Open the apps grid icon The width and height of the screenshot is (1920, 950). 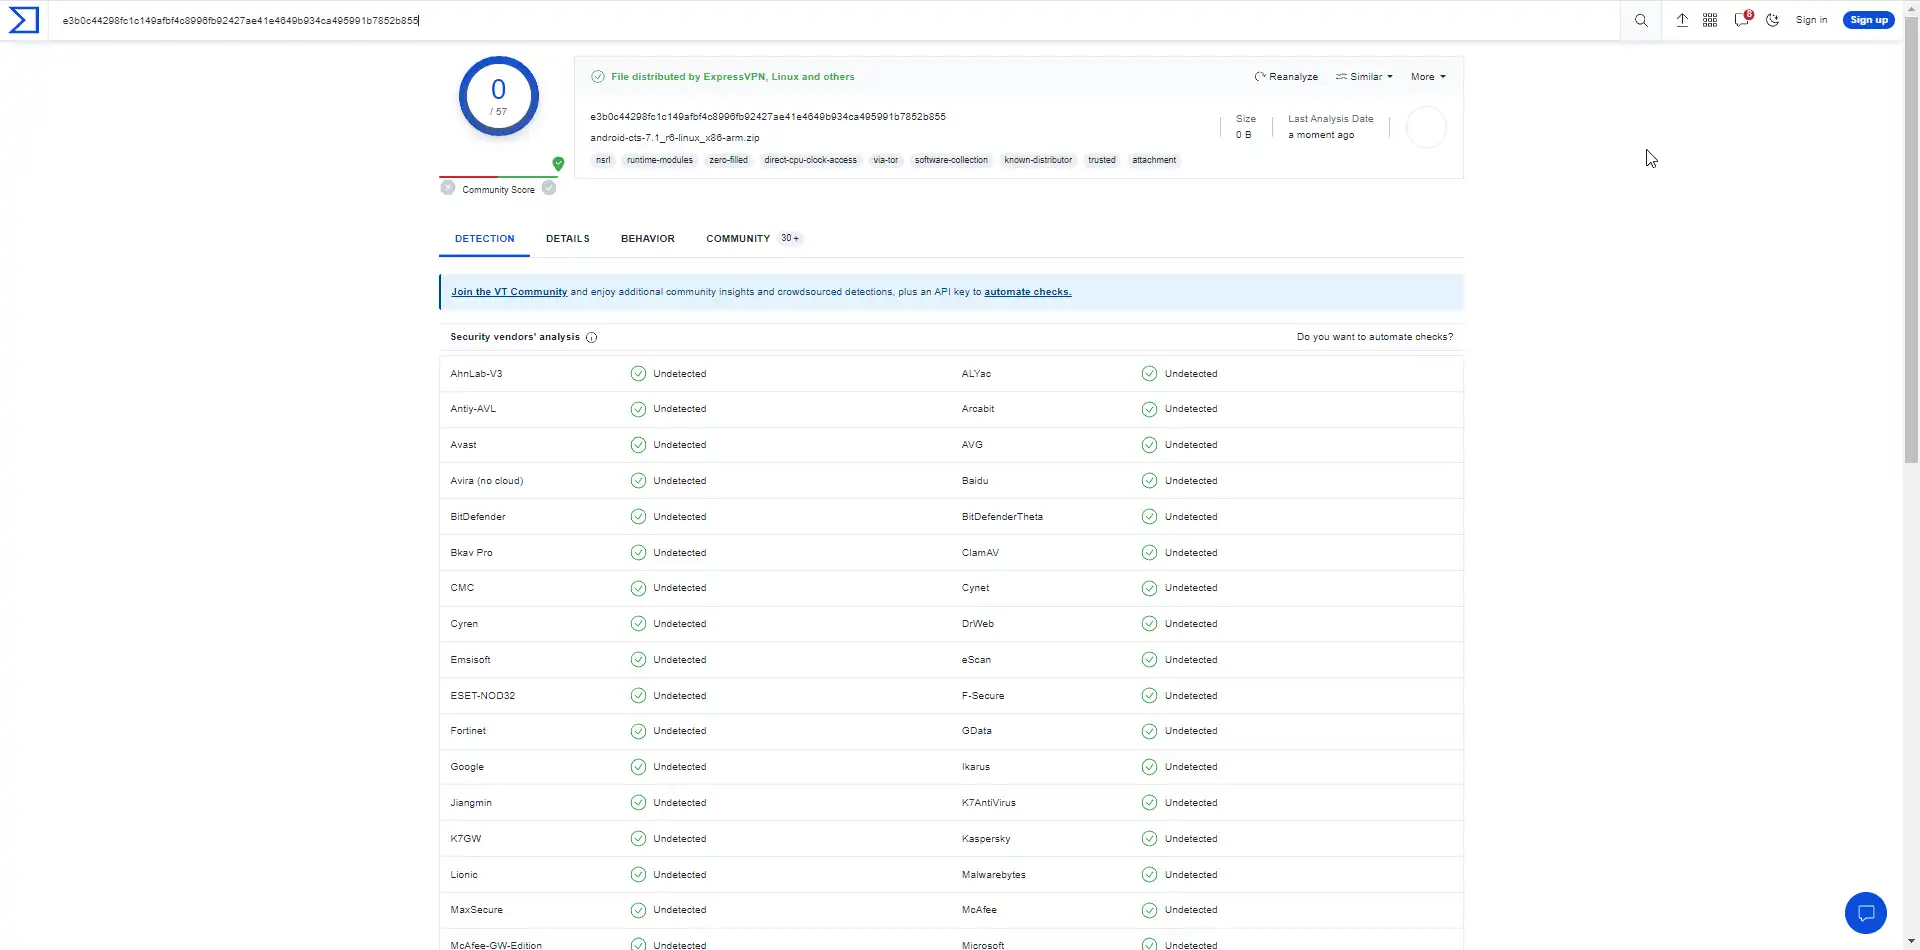tap(1710, 20)
